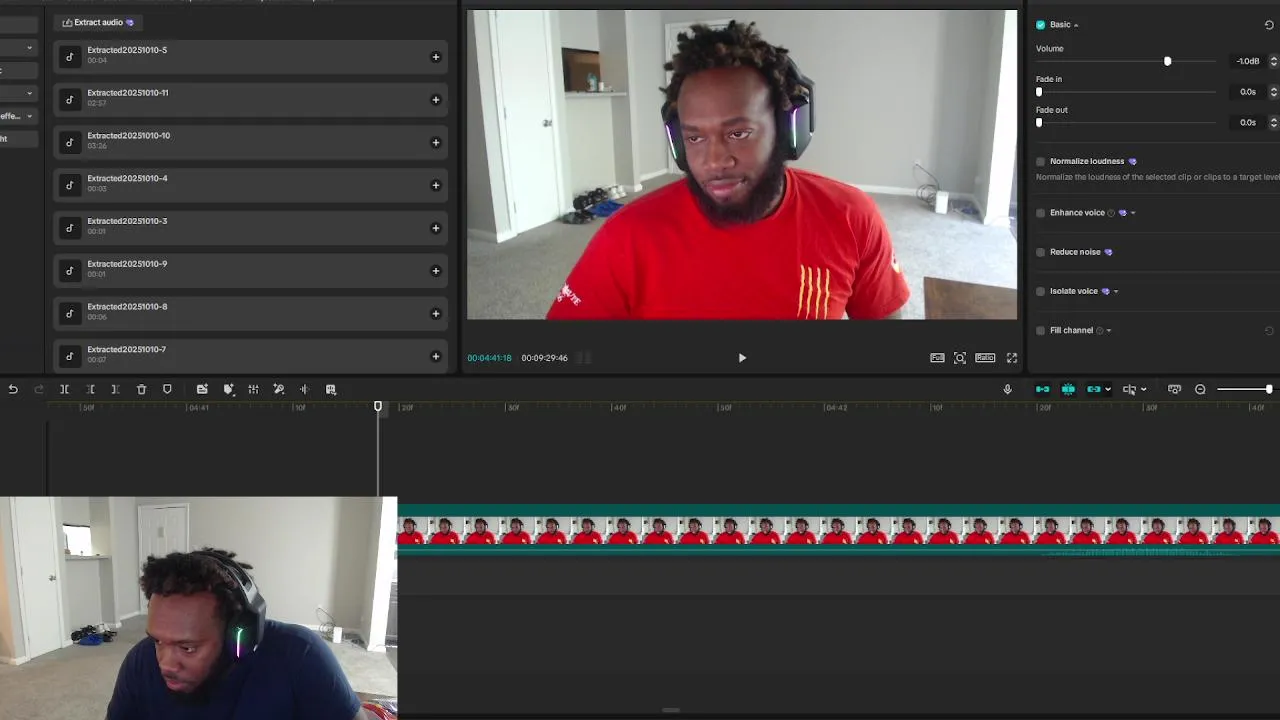Toggle main track magnet icon
The width and height of the screenshot is (1280, 720).
[1042, 389]
